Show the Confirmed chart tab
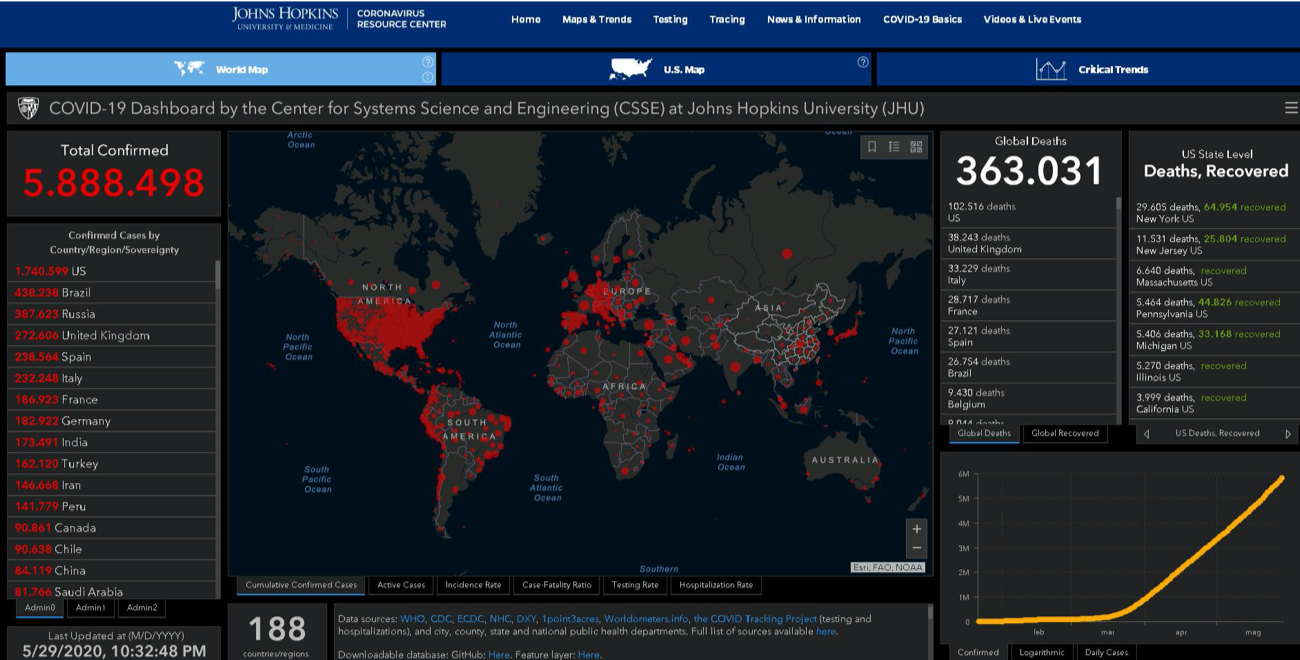1300x660 pixels. pyautogui.click(x=978, y=652)
